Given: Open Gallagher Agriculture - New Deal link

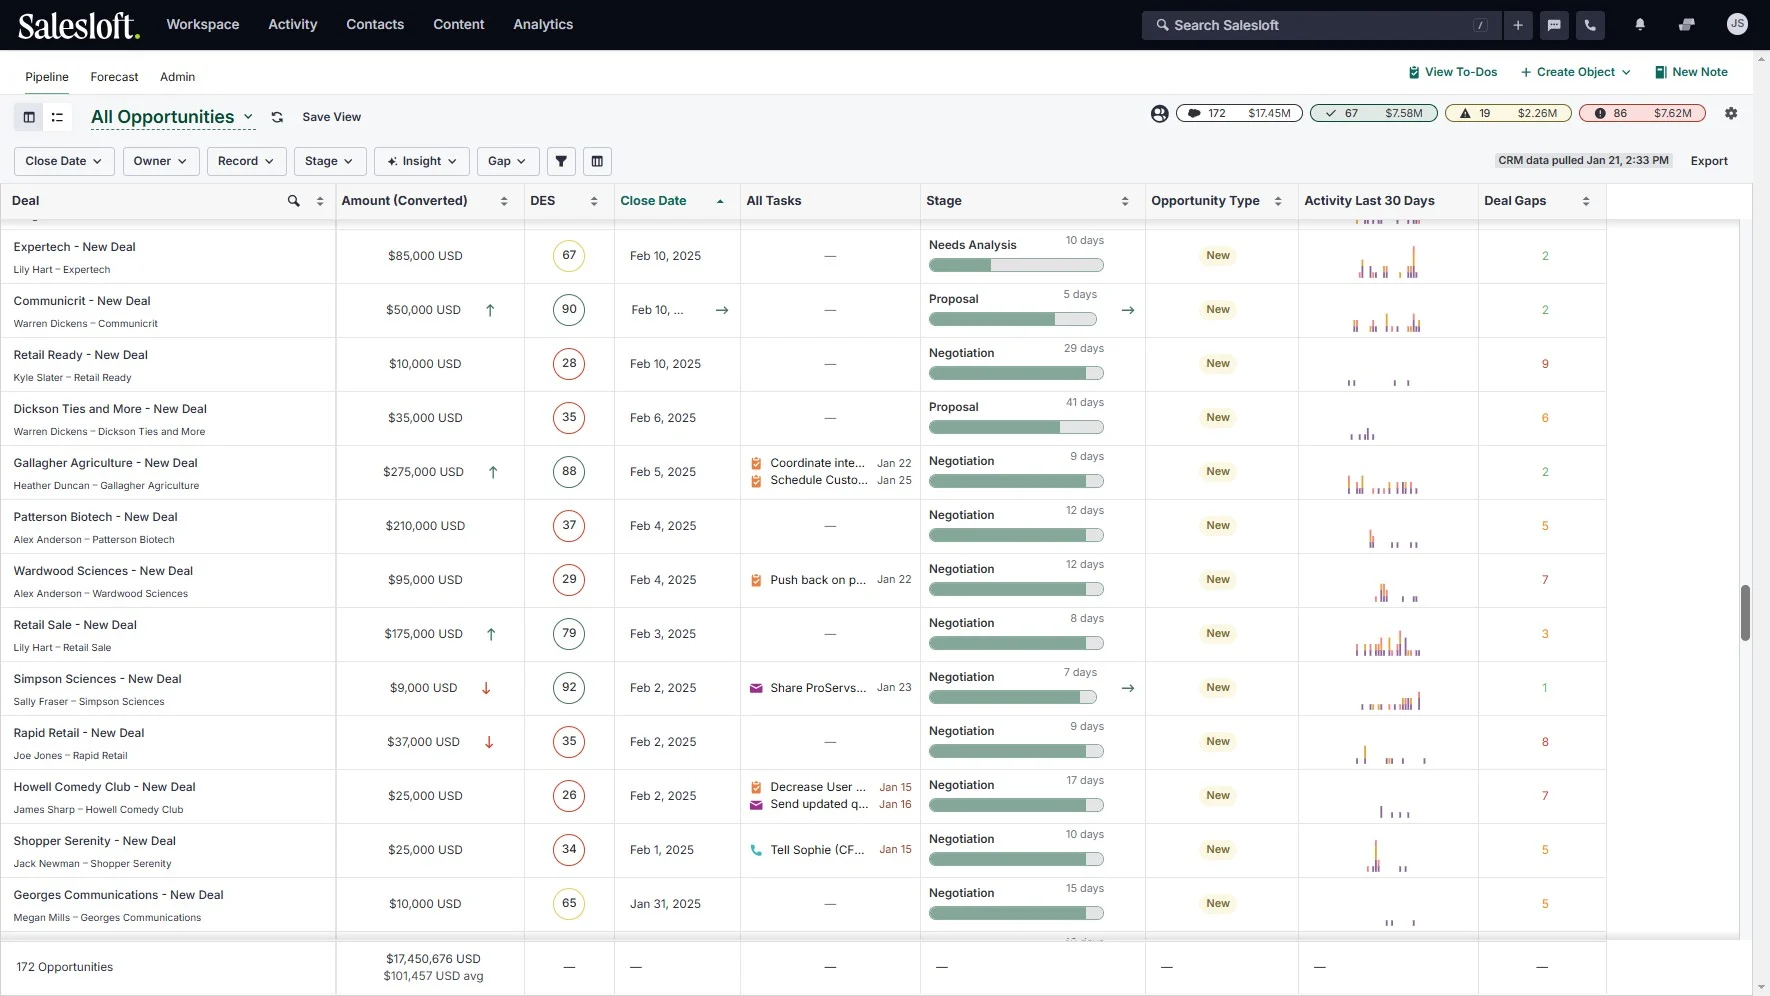Looking at the screenshot, I should [x=106, y=463].
